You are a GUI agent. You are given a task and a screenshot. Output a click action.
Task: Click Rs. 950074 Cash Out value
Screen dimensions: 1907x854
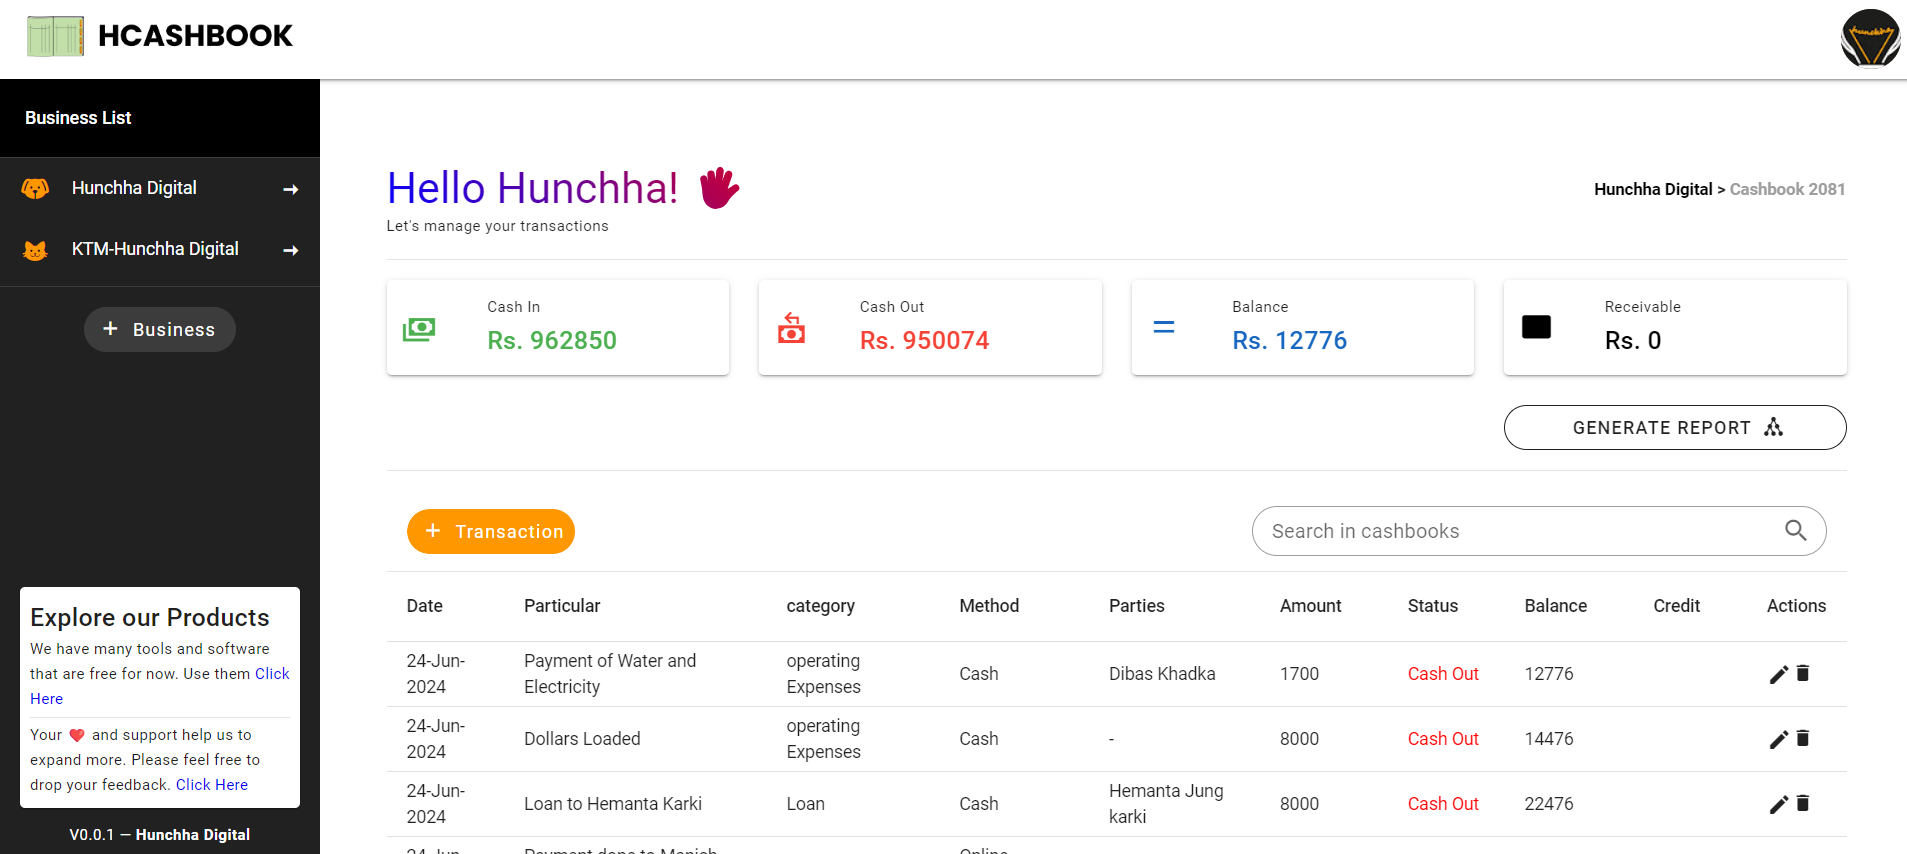tap(925, 340)
